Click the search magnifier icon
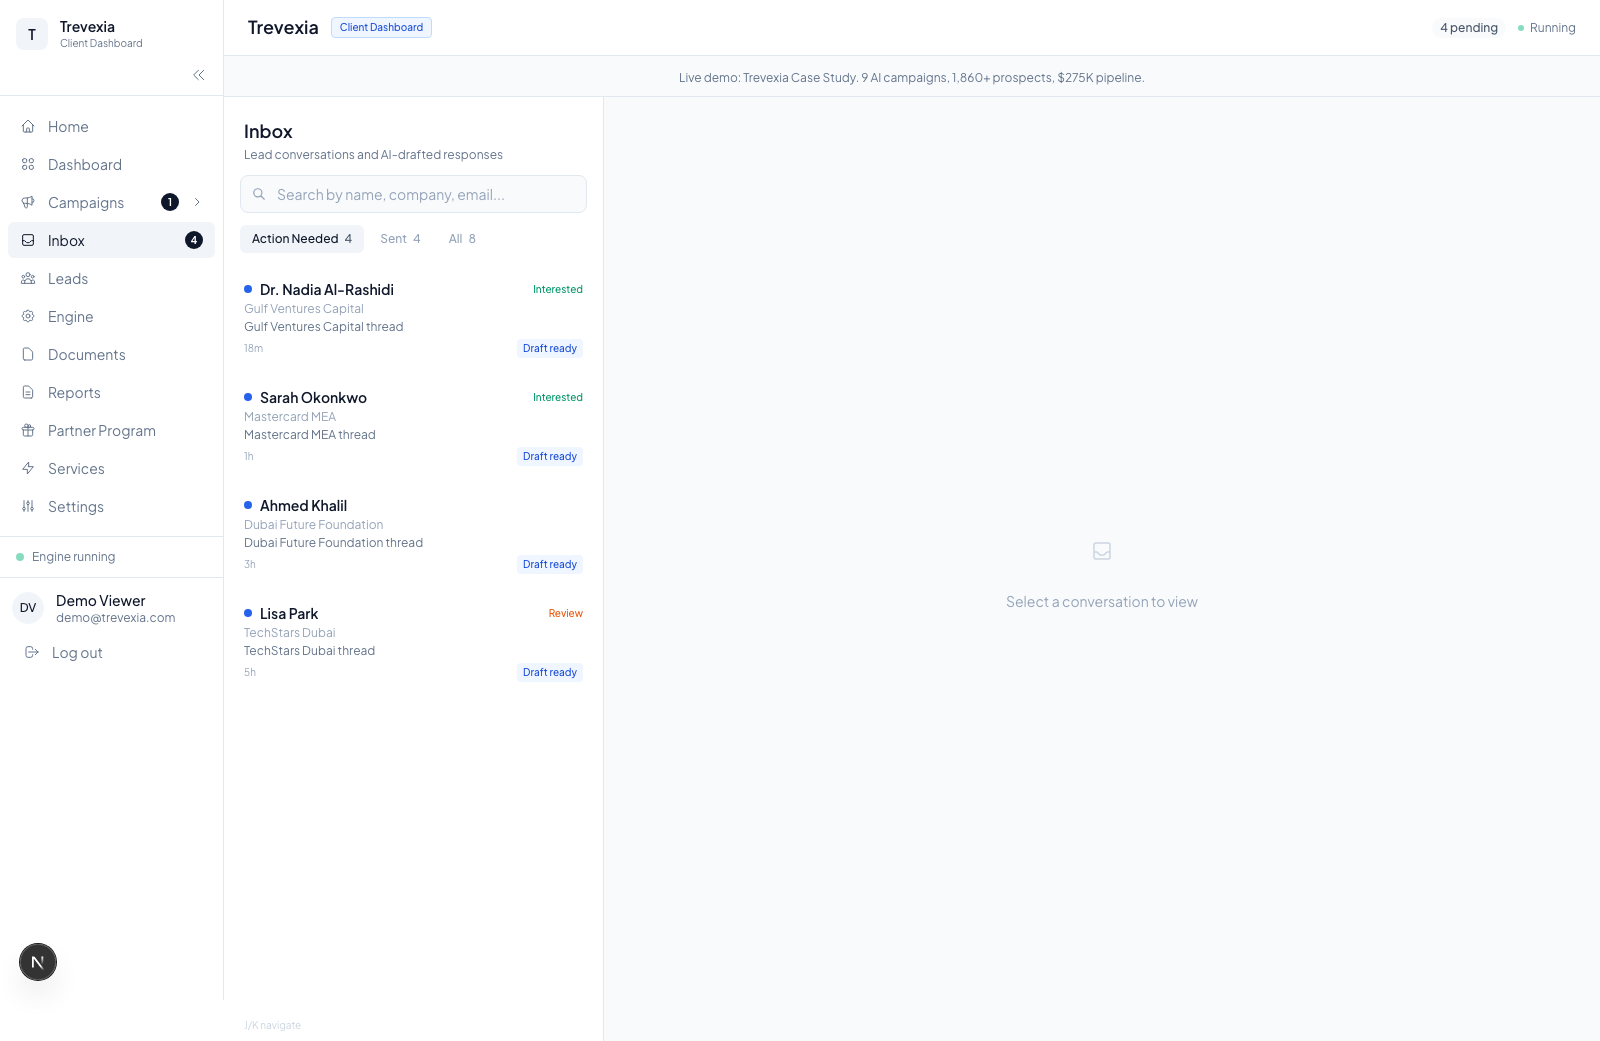Screen dimensions: 1600x1041 coord(259,194)
